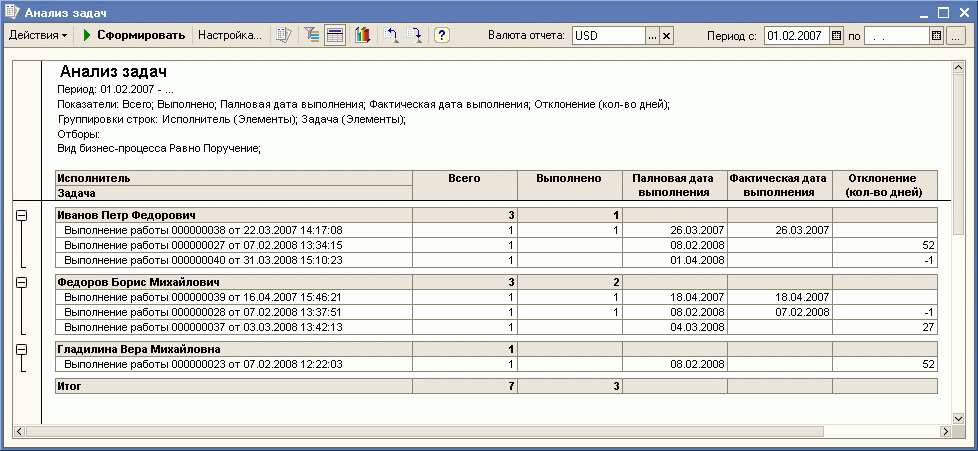Open calendar for period end date
Image resolution: width=978 pixels, height=451 pixels.
pos(937,35)
